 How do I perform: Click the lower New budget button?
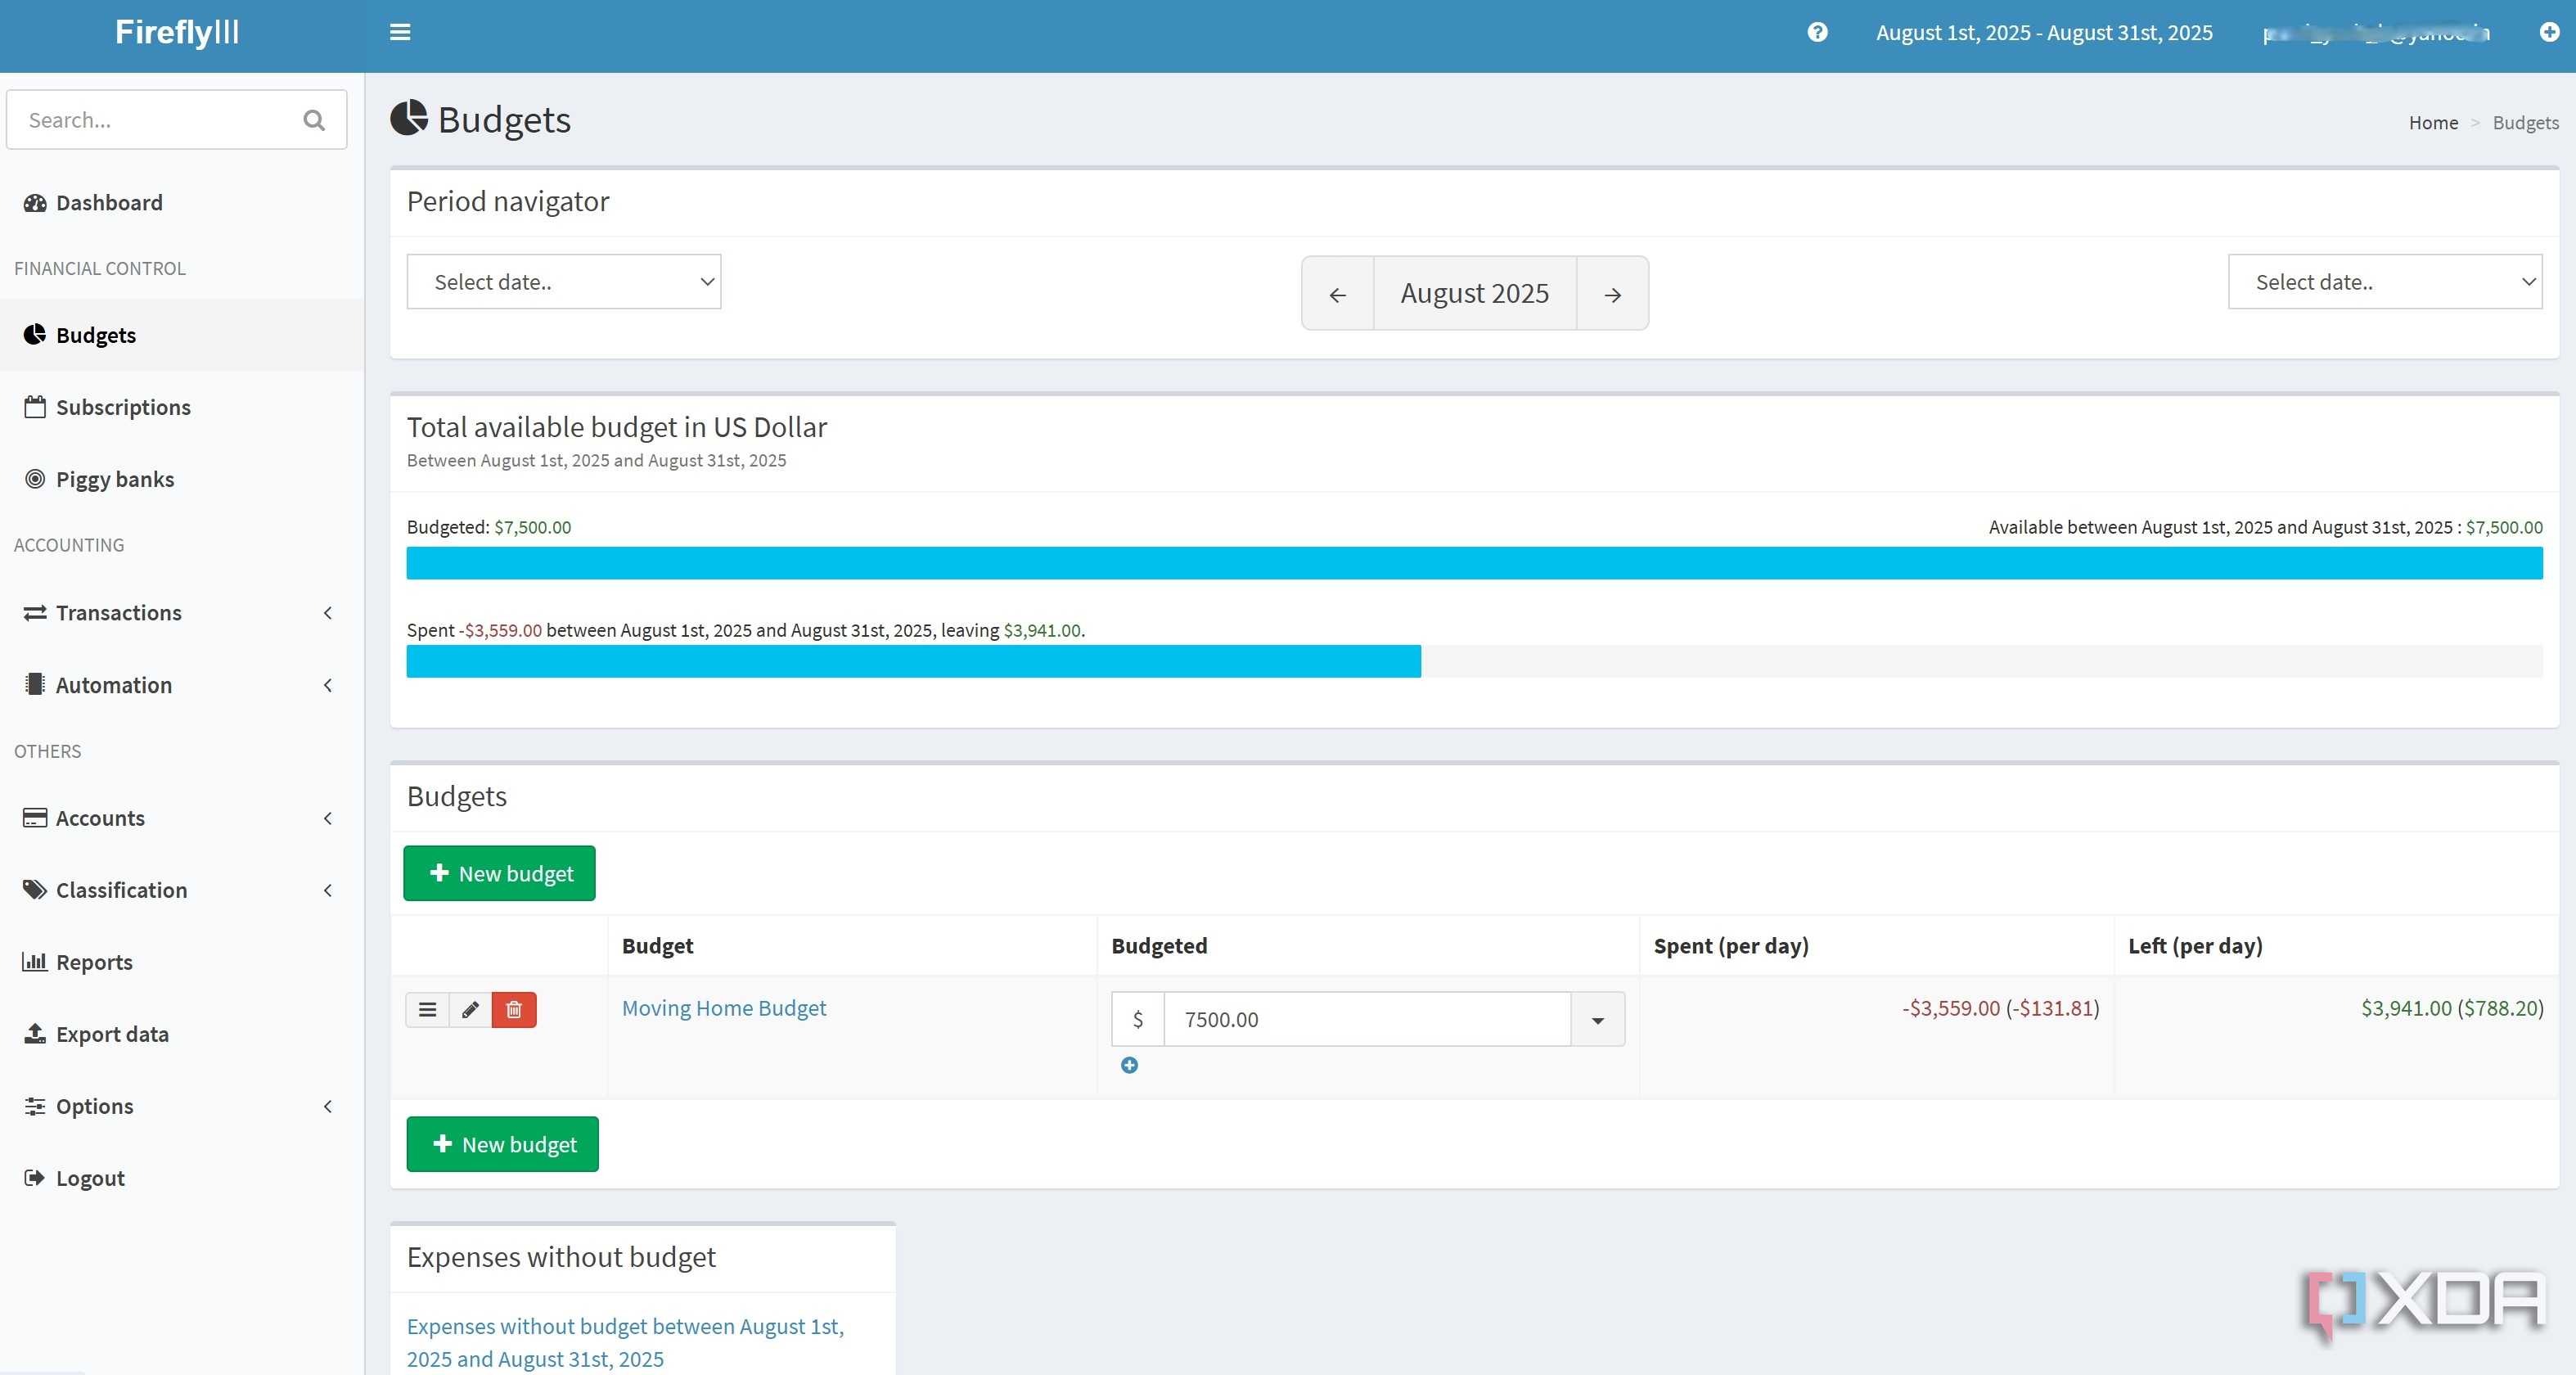click(x=502, y=1144)
